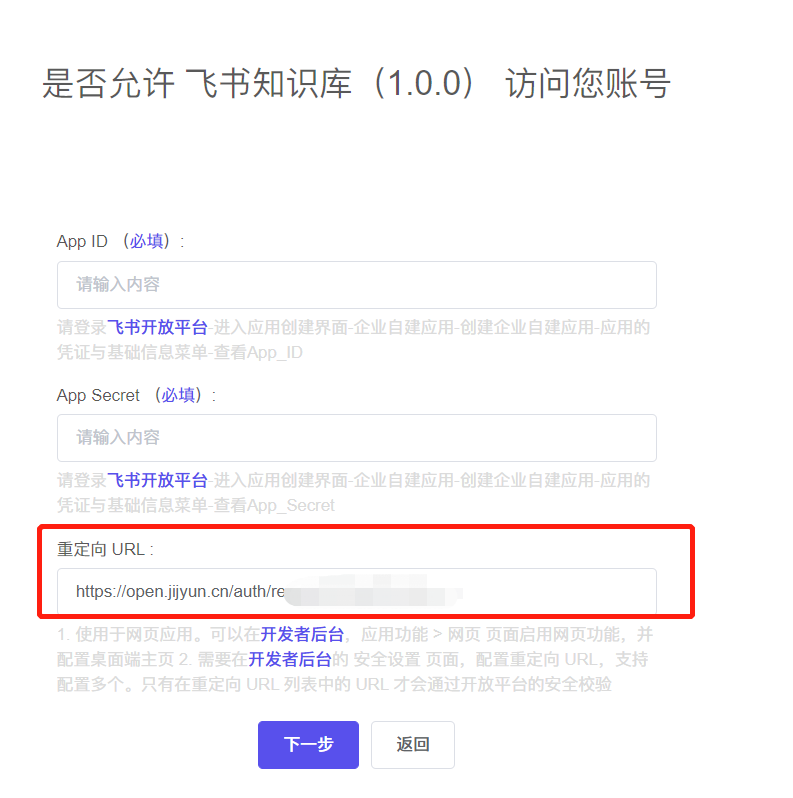Click the App ID input field

[x=356, y=285]
